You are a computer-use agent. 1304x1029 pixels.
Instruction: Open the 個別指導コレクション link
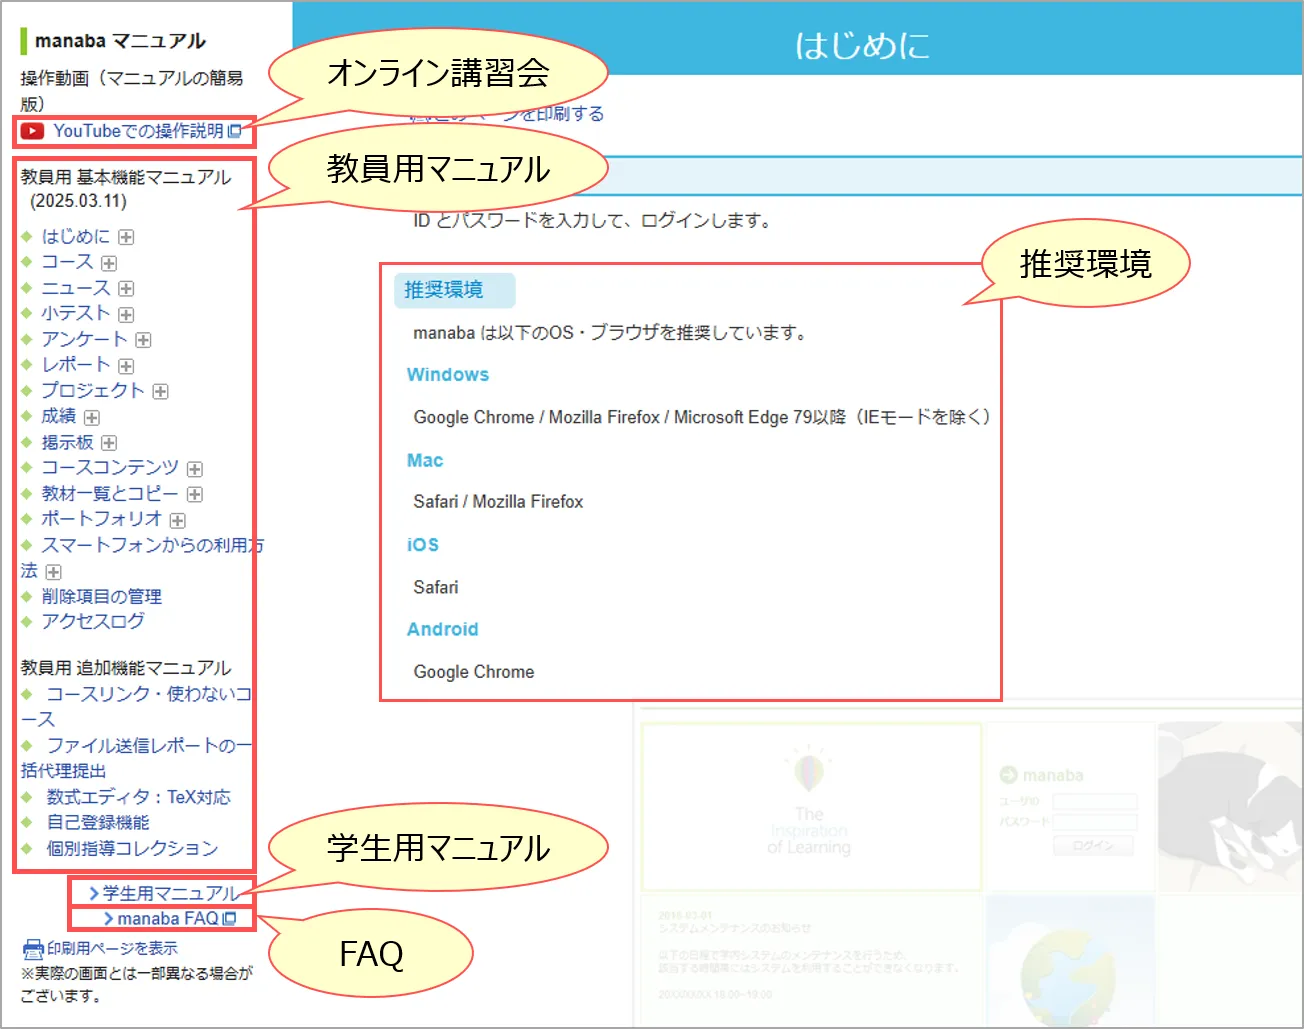click(132, 849)
